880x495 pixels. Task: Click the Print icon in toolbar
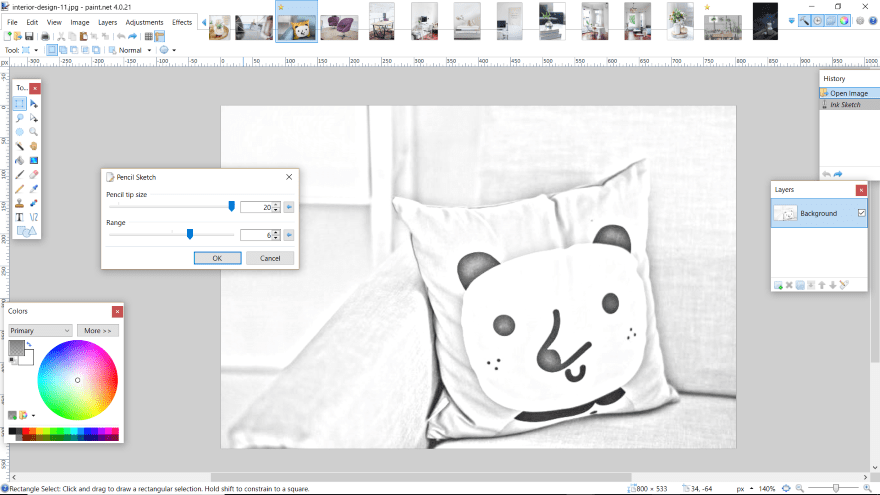click(x=47, y=36)
